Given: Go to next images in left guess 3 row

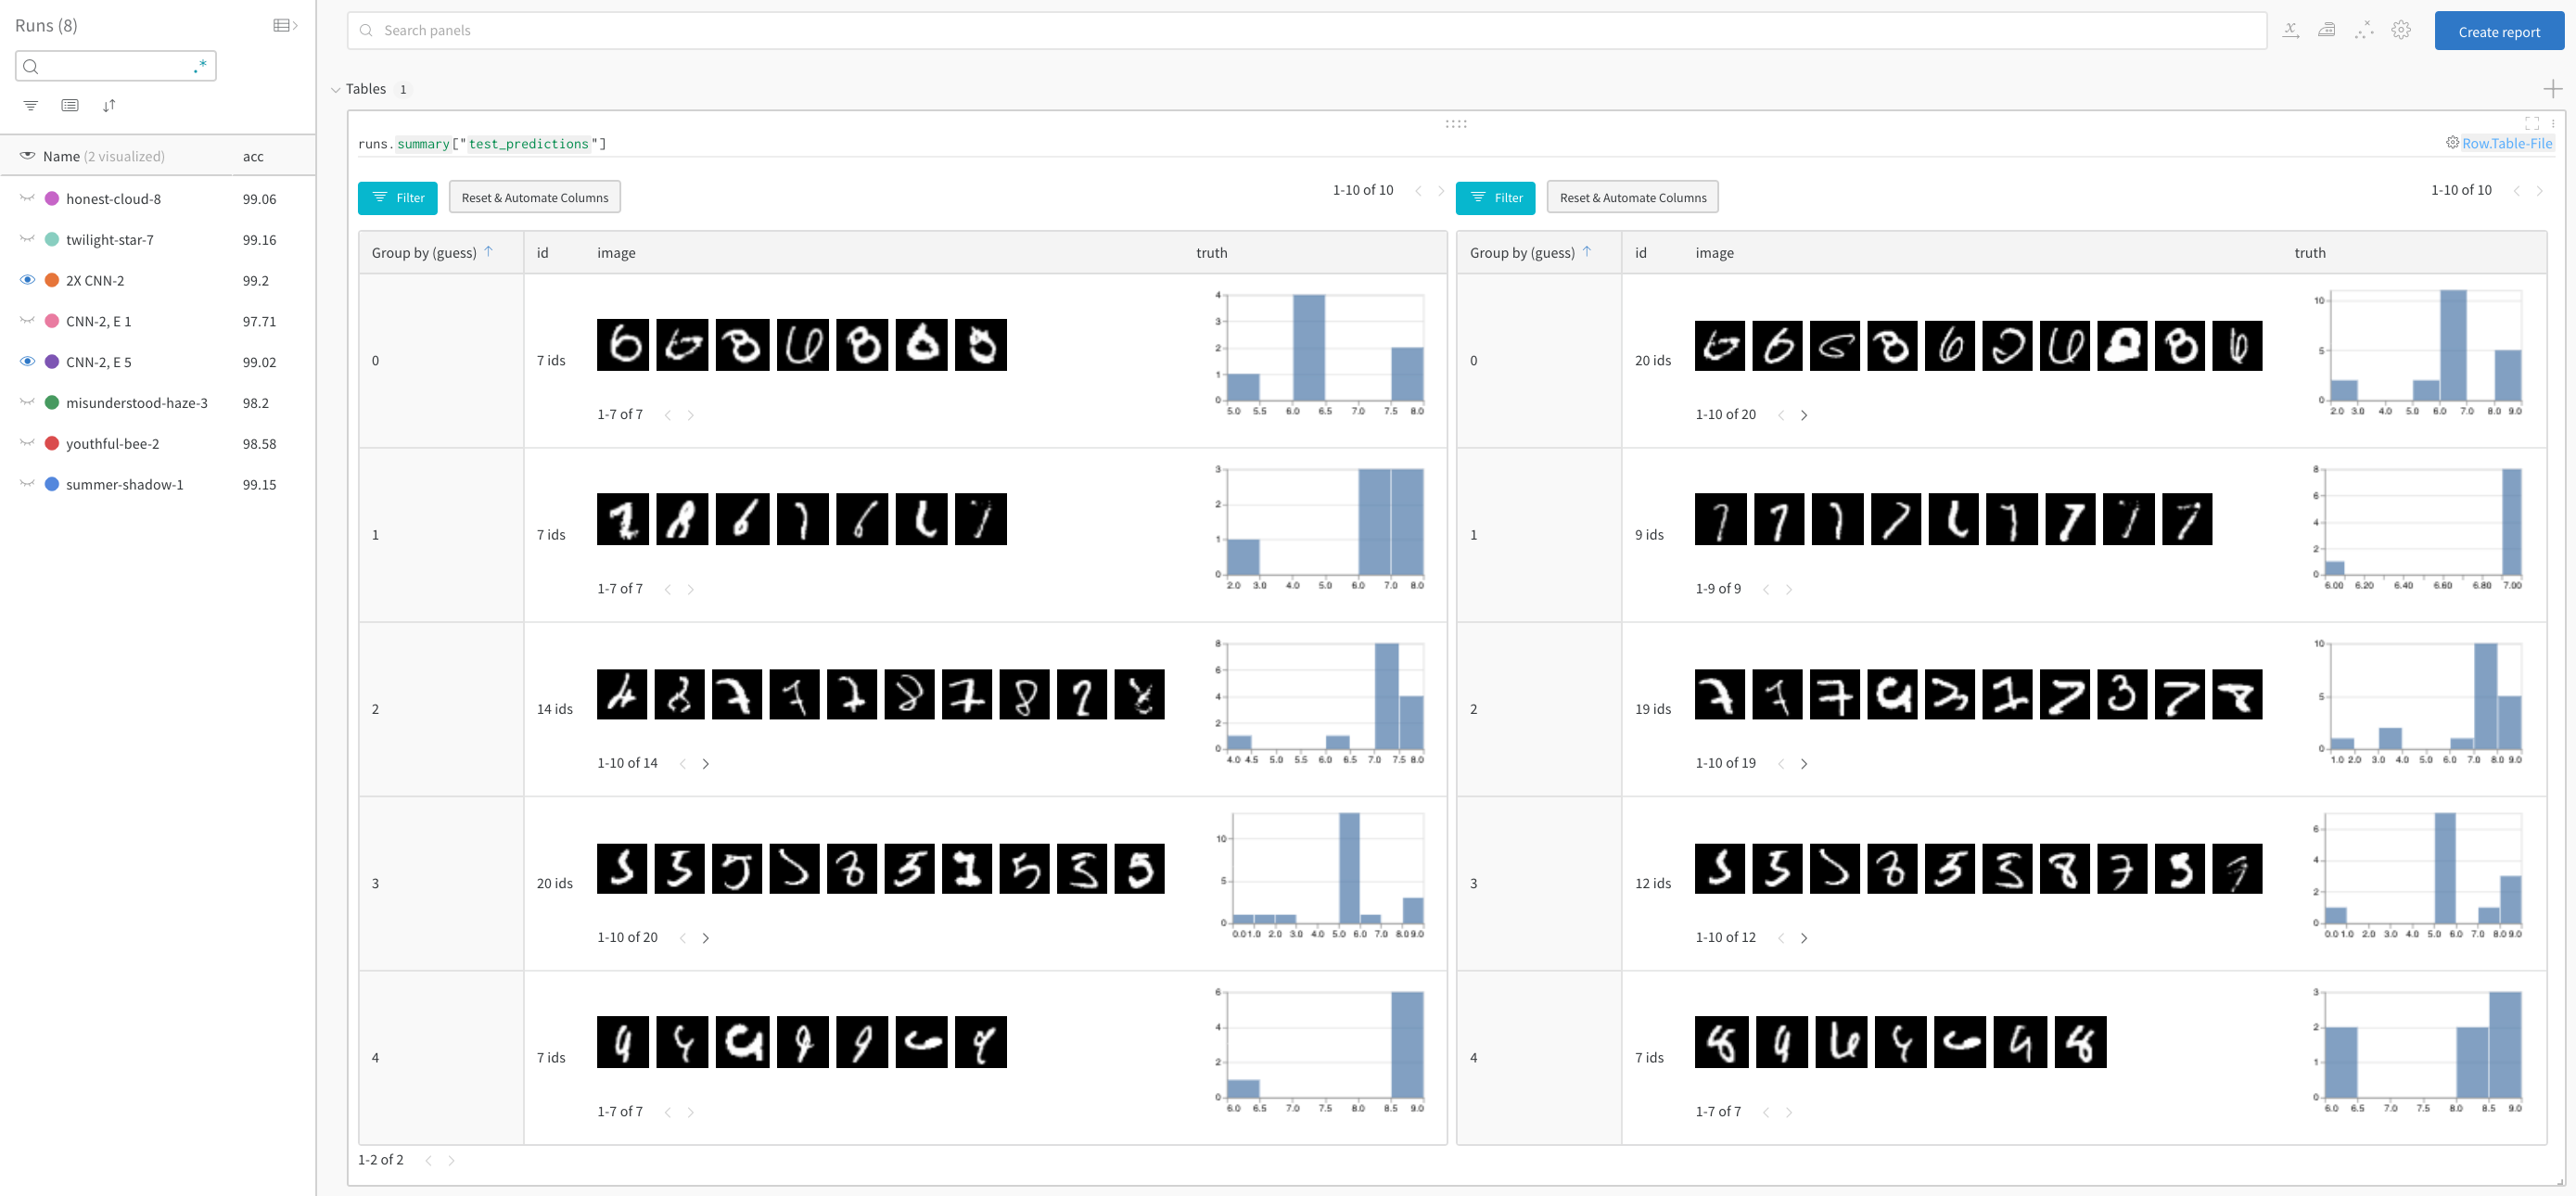Looking at the screenshot, I should 706,938.
